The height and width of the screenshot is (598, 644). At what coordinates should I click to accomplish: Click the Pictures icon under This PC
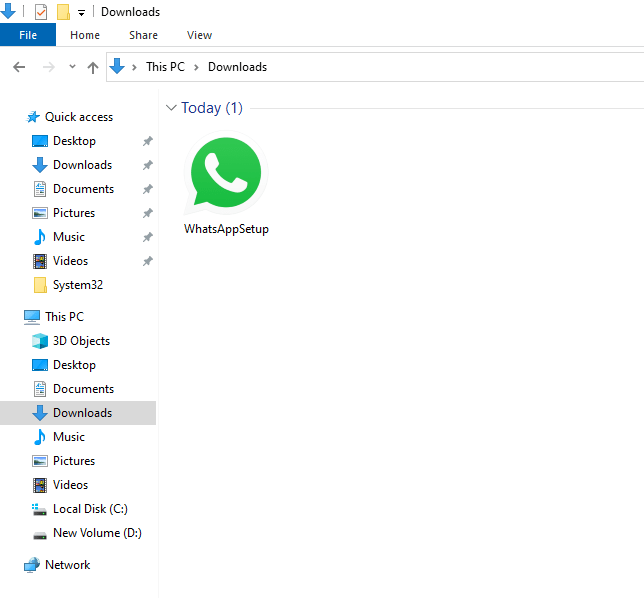coord(40,461)
